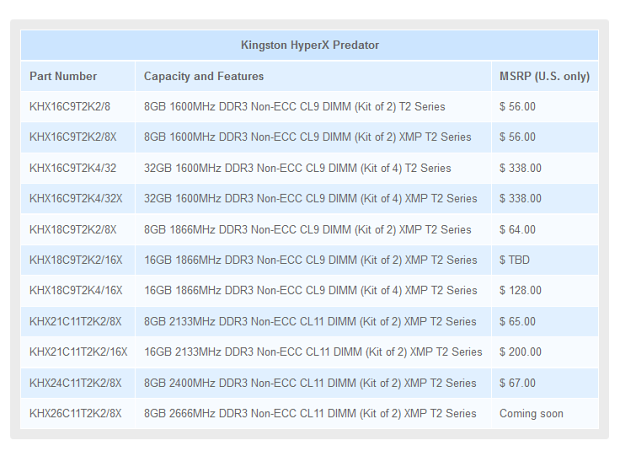Click part number KHX21C11T2K2/16X

78,352
